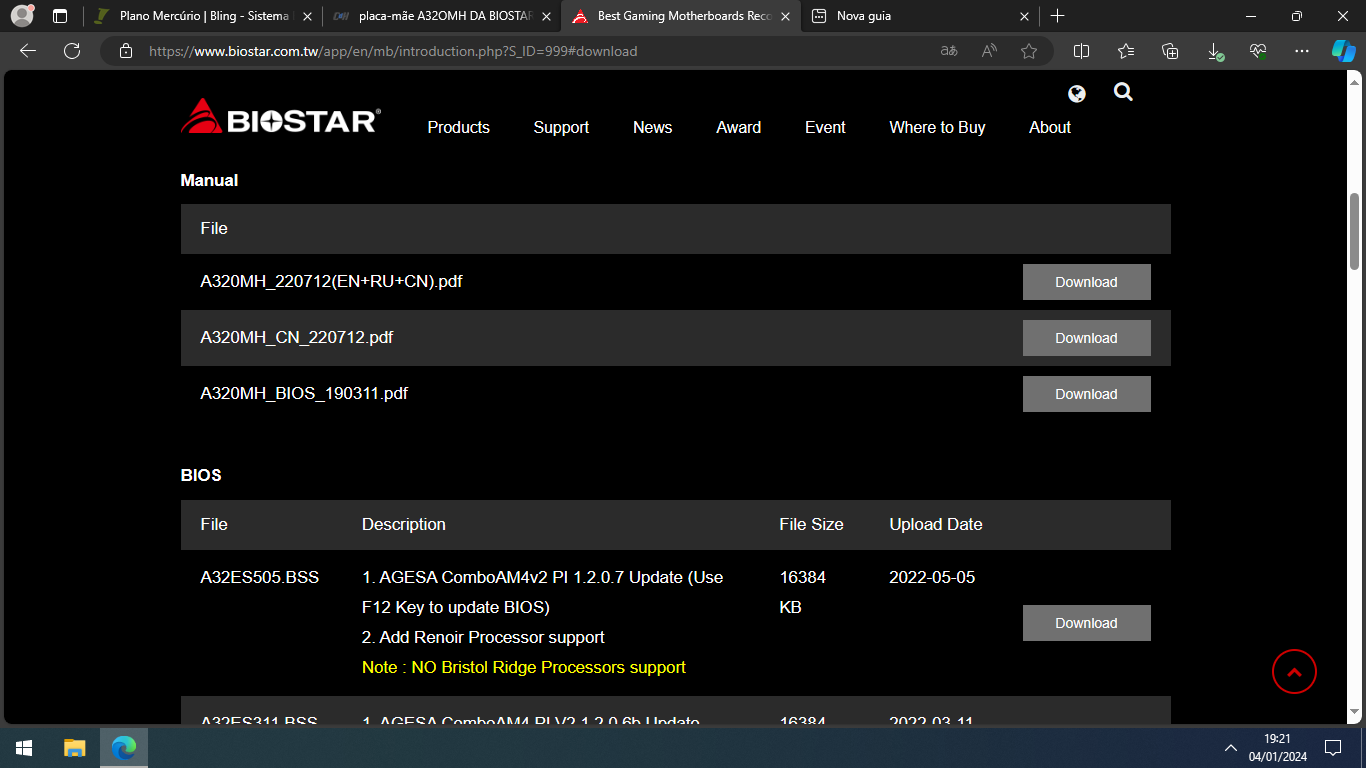This screenshot has width=1366, height=768.
Task: Open the Products menu
Action: click(459, 128)
